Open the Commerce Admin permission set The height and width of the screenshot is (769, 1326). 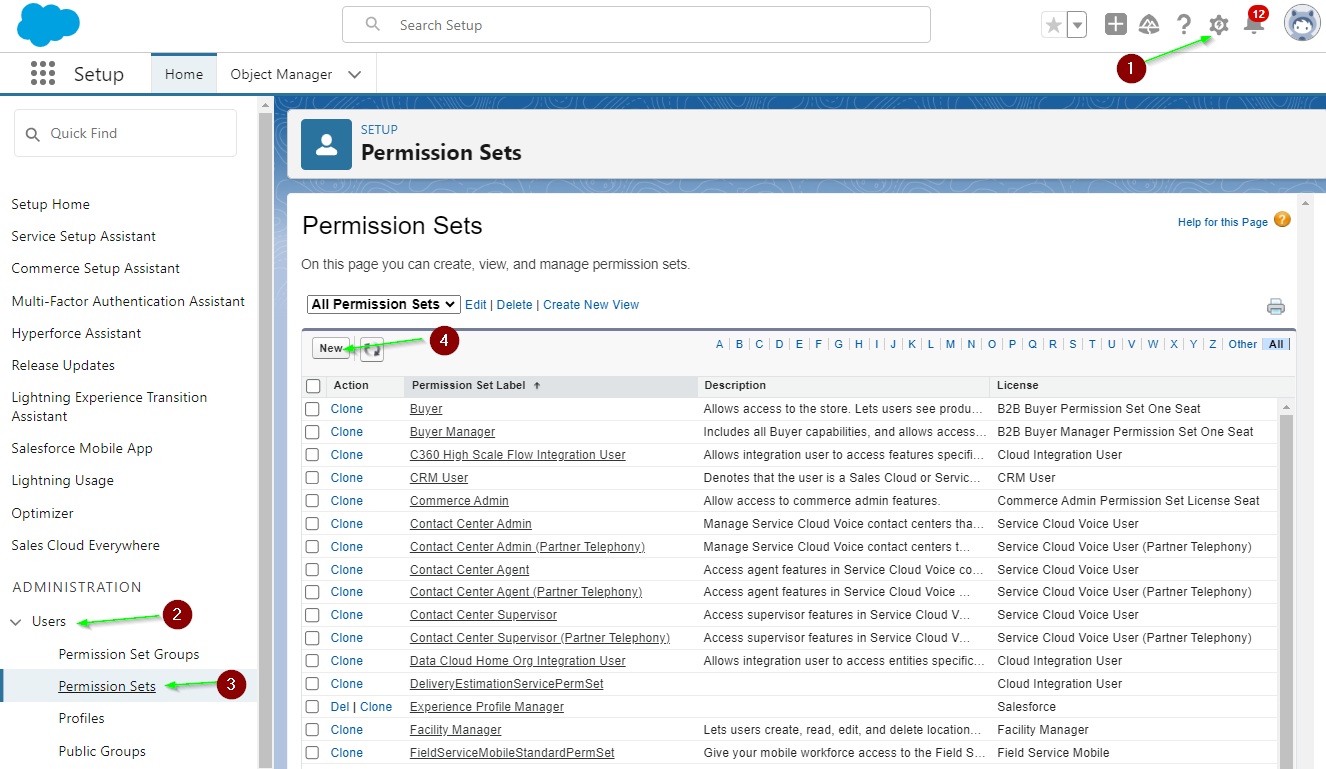pyautogui.click(x=459, y=501)
